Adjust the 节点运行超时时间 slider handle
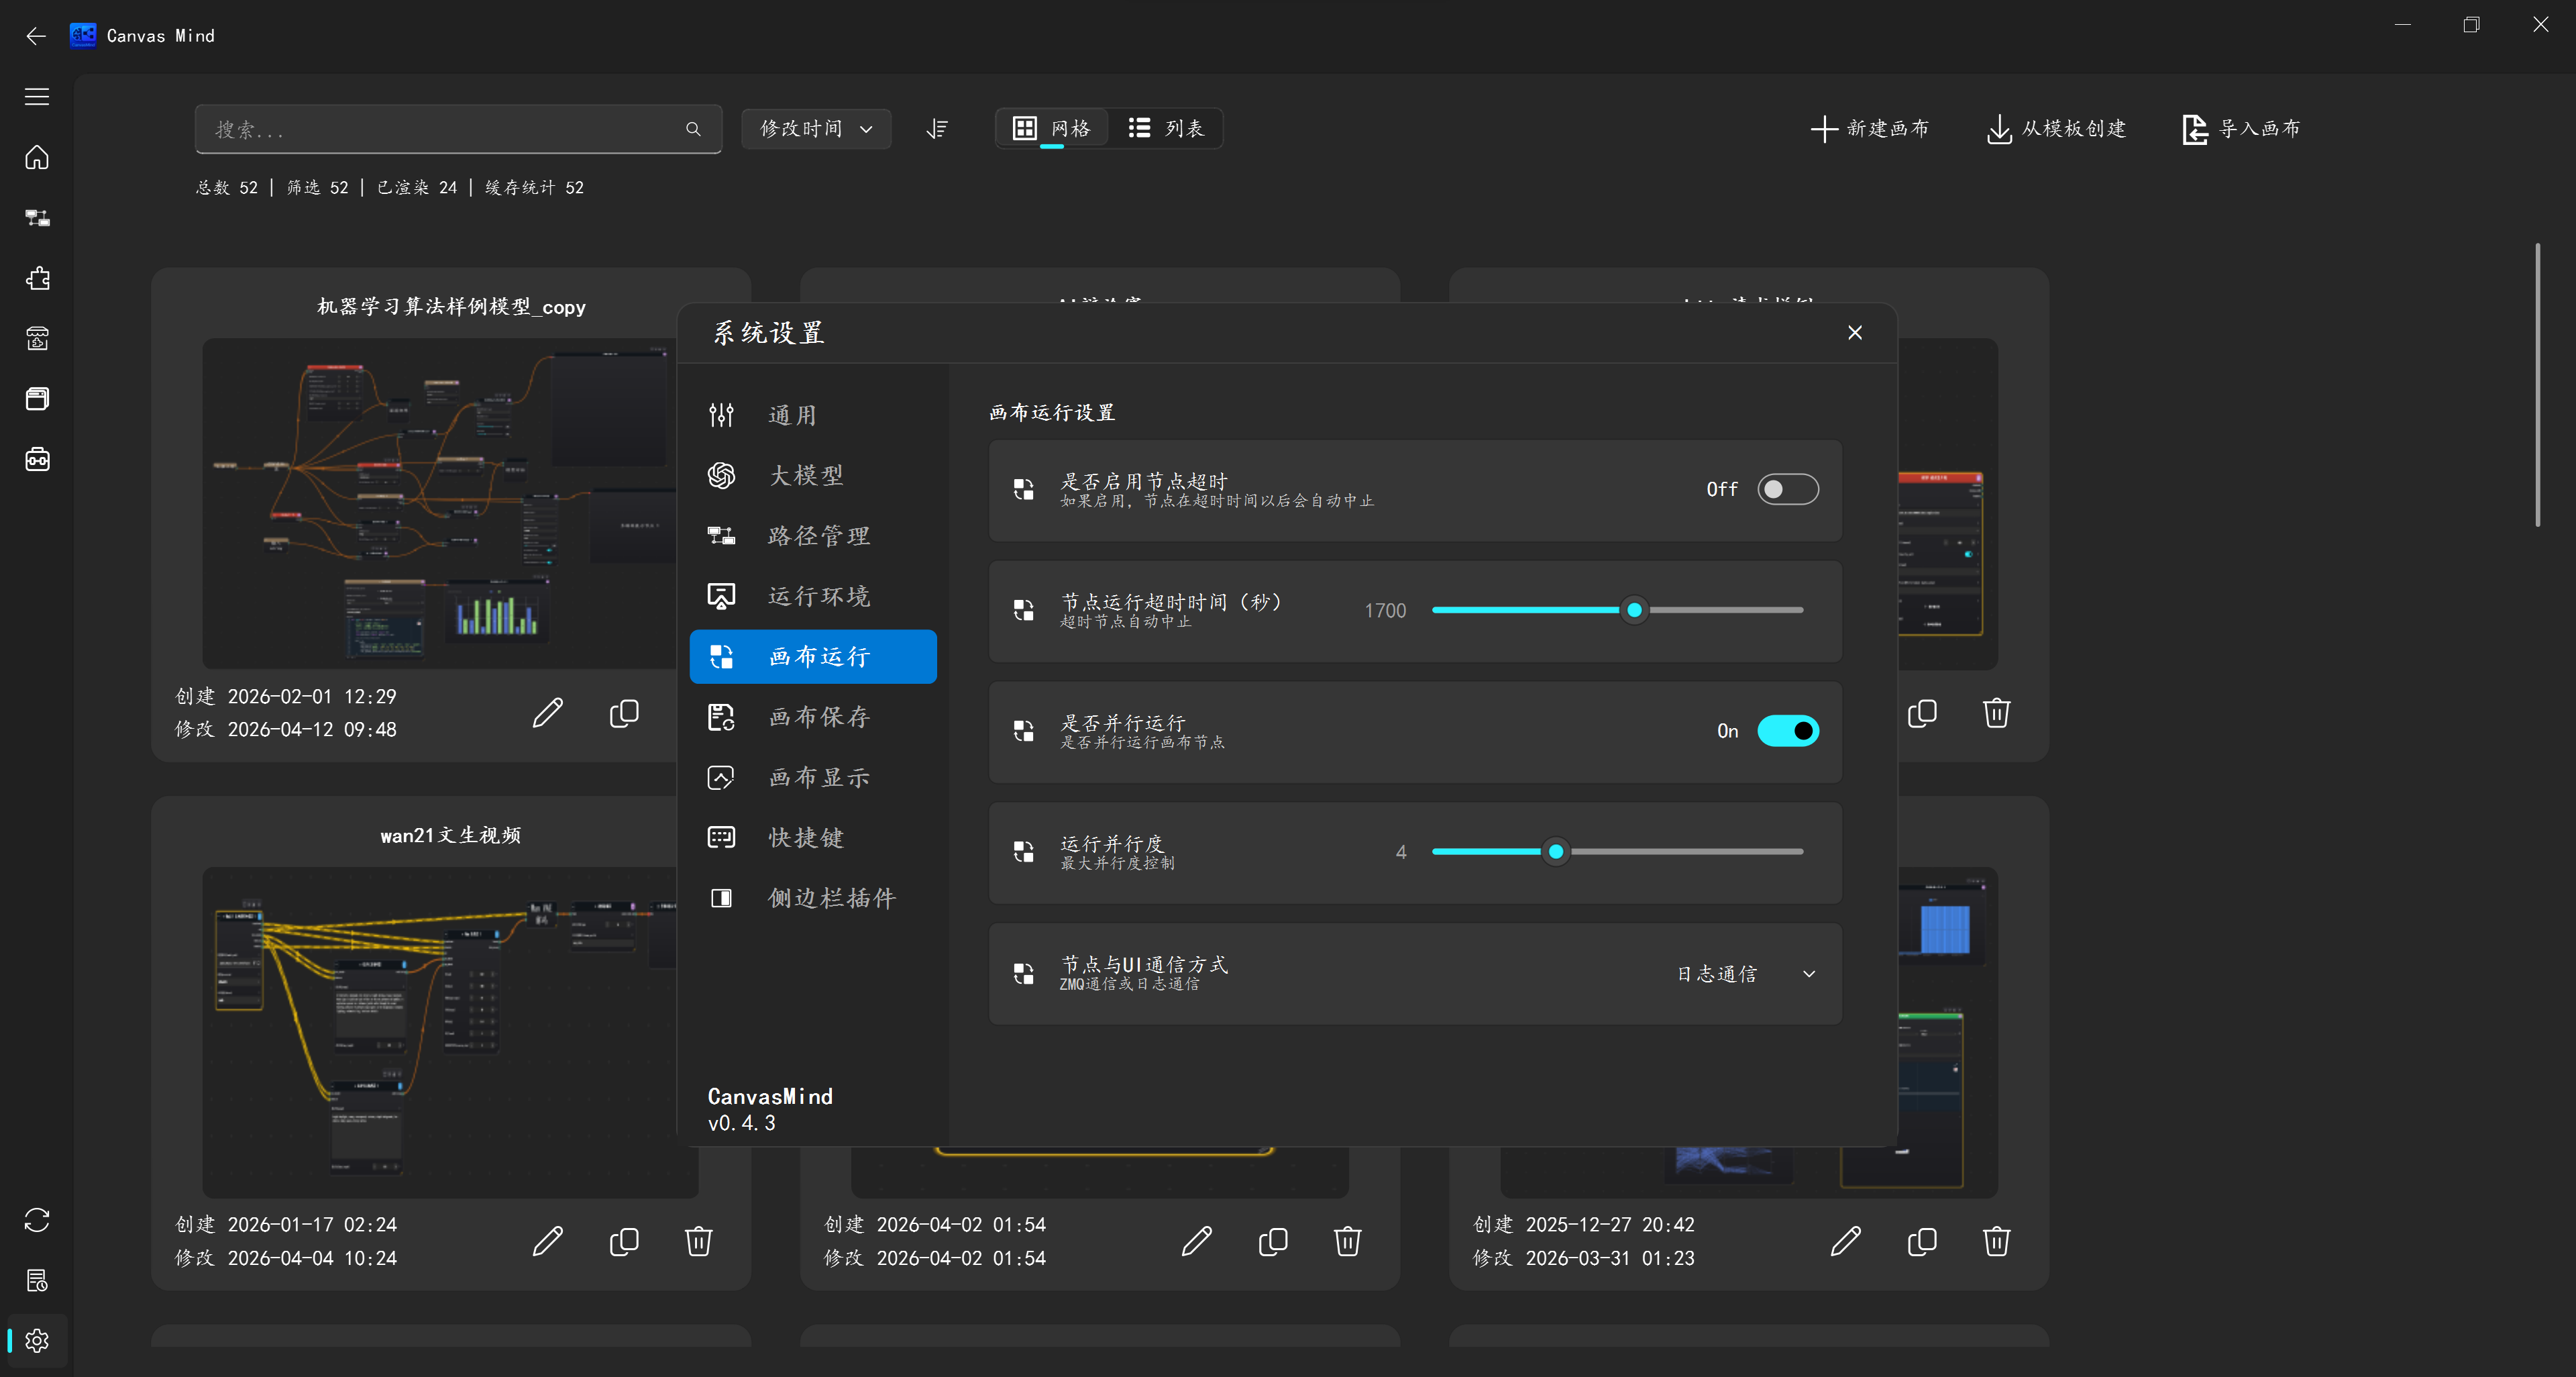 (x=1634, y=610)
